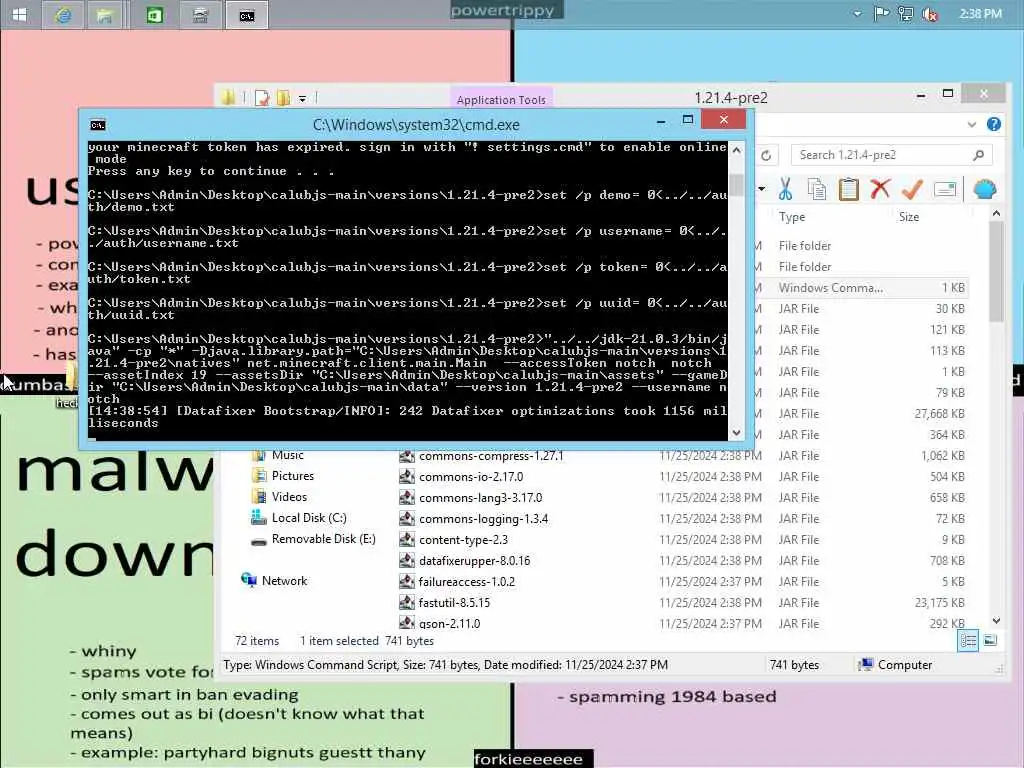Click the cmd.exe taskbar button
Image resolution: width=1024 pixels, height=768 pixels.
247,15
